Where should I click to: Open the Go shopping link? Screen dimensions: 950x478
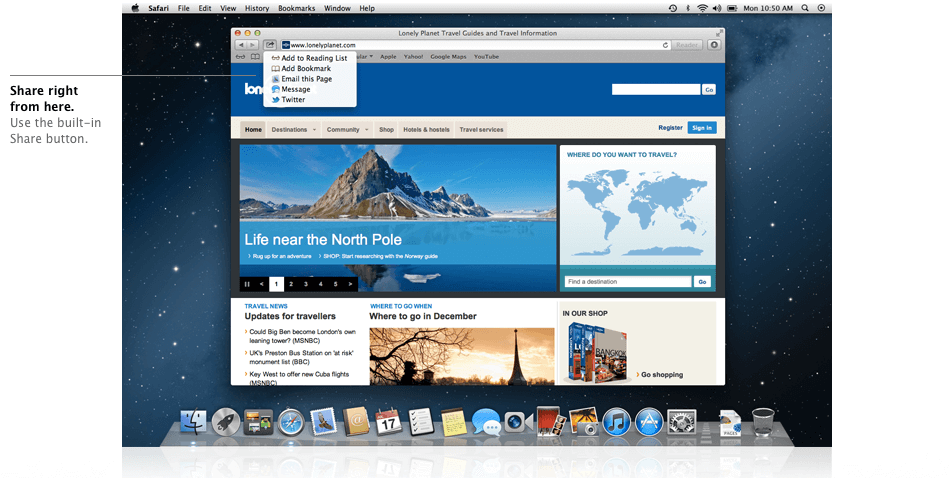[x=660, y=375]
